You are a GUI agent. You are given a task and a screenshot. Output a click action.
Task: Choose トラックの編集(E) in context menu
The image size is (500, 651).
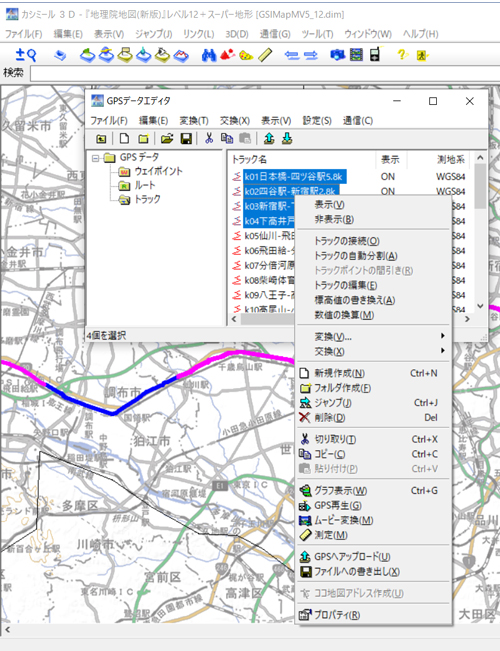pyautogui.click(x=374, y=285)
